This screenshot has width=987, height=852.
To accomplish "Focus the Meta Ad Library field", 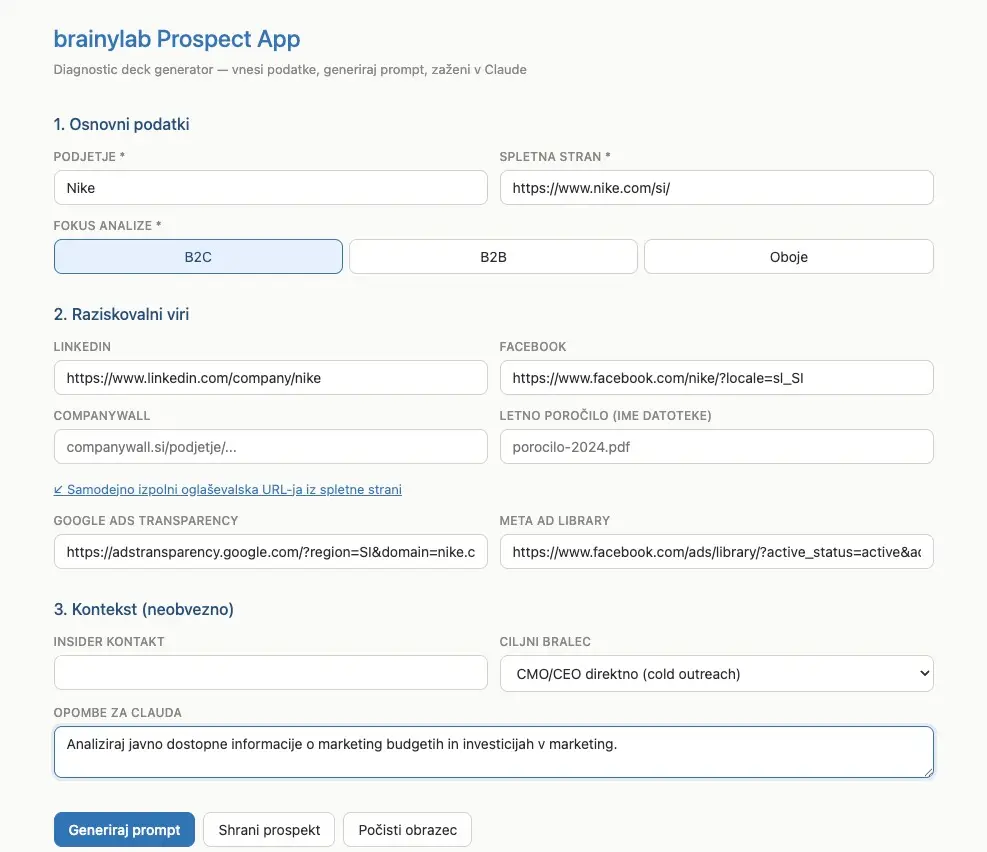I will pos(715,551).
